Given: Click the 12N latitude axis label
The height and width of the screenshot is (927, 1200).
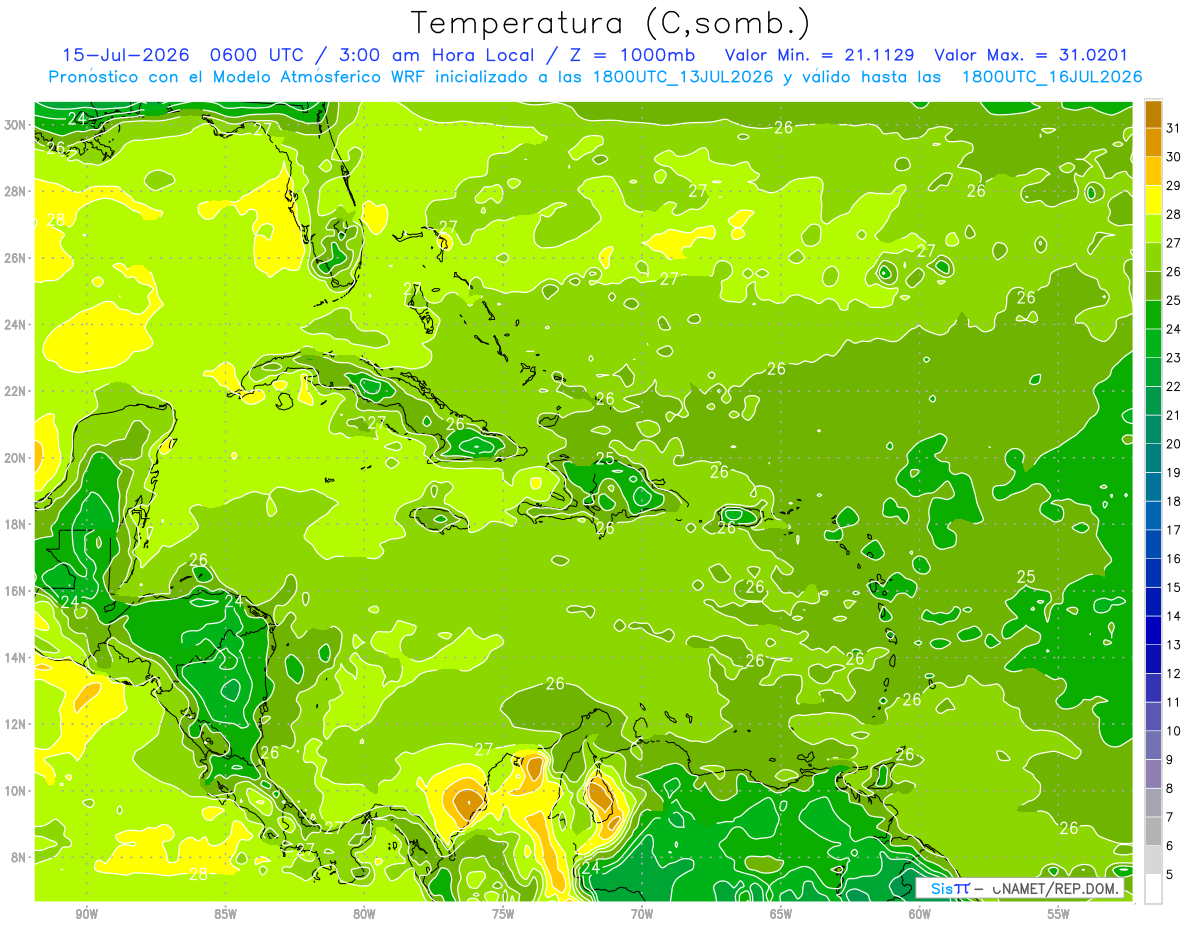Looking at the screenshot, I should pos(15,724).
